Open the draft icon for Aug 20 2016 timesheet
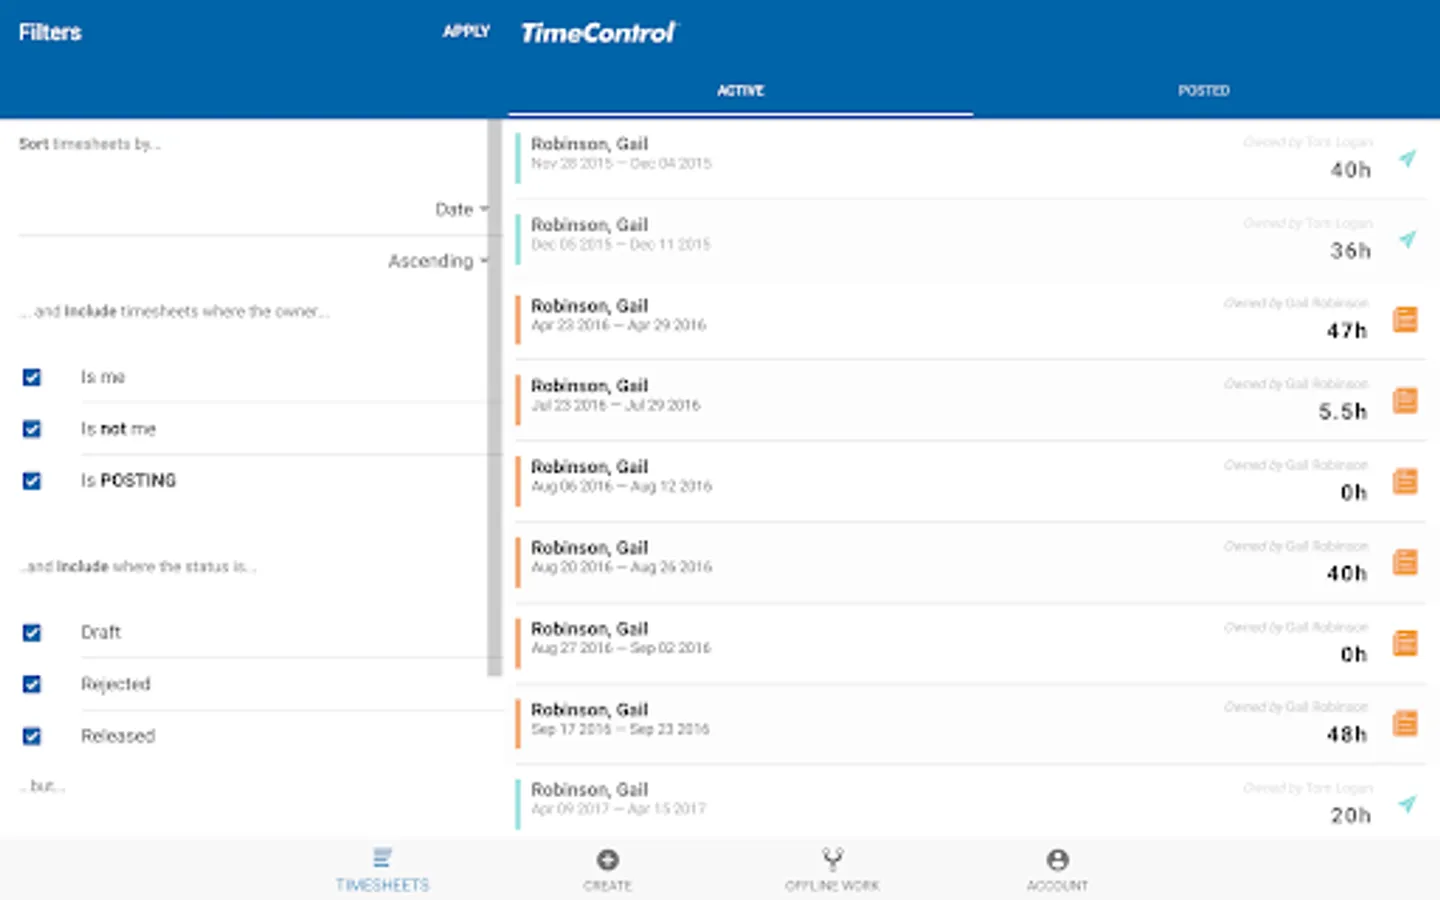 pyautogui.click(x=1405, y=562)
